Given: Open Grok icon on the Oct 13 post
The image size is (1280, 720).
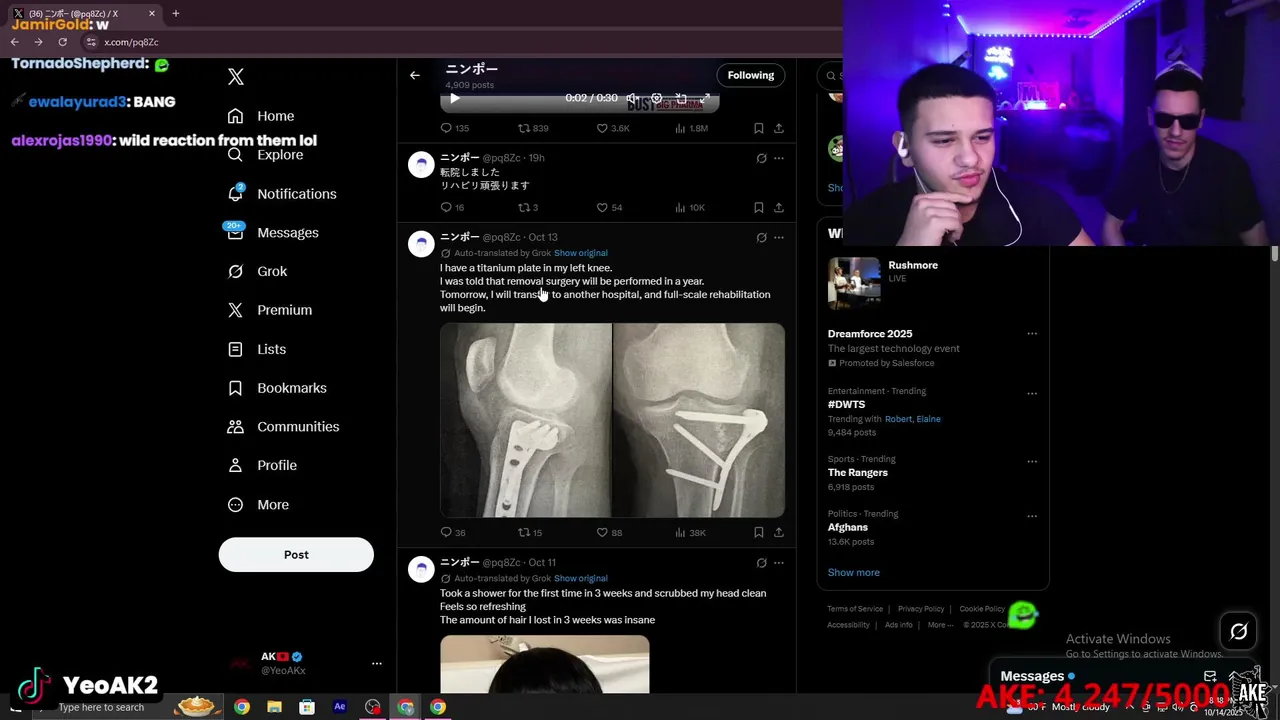Looking at the screenshot, I should tap(761, 237).
